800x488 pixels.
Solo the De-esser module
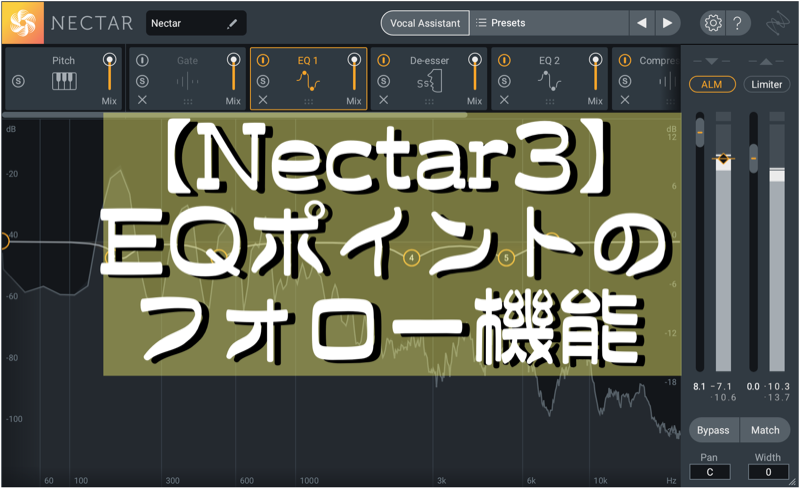[384, 81]
